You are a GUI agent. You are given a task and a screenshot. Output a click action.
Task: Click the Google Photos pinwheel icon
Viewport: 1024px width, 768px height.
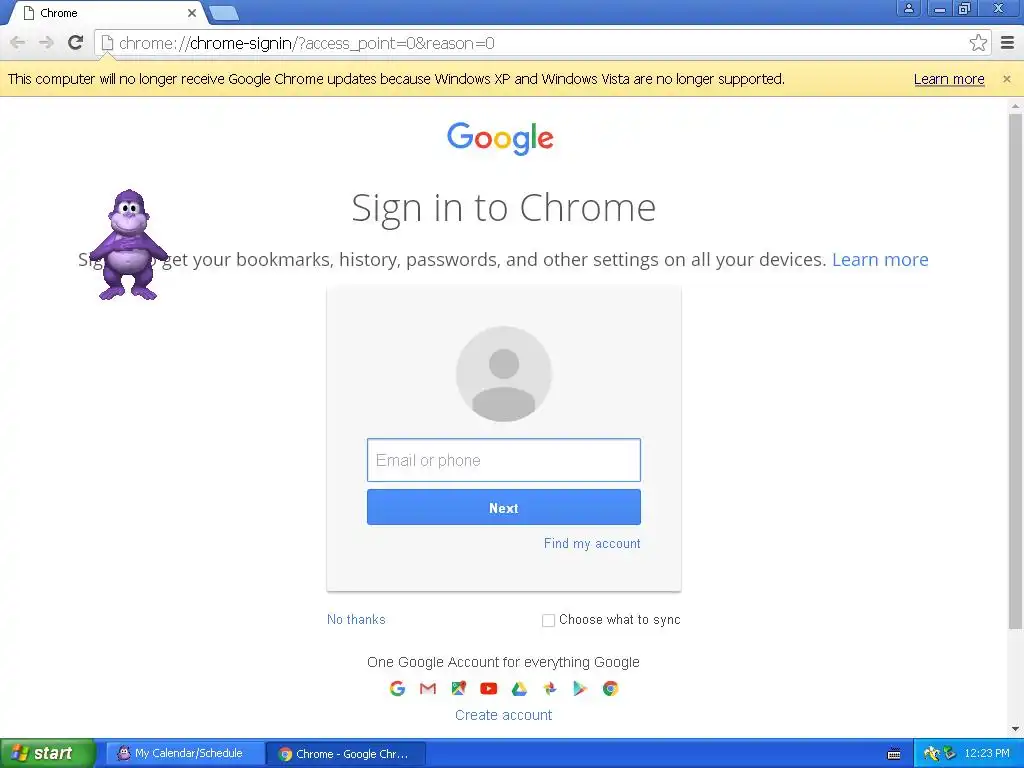click(550, 688)
